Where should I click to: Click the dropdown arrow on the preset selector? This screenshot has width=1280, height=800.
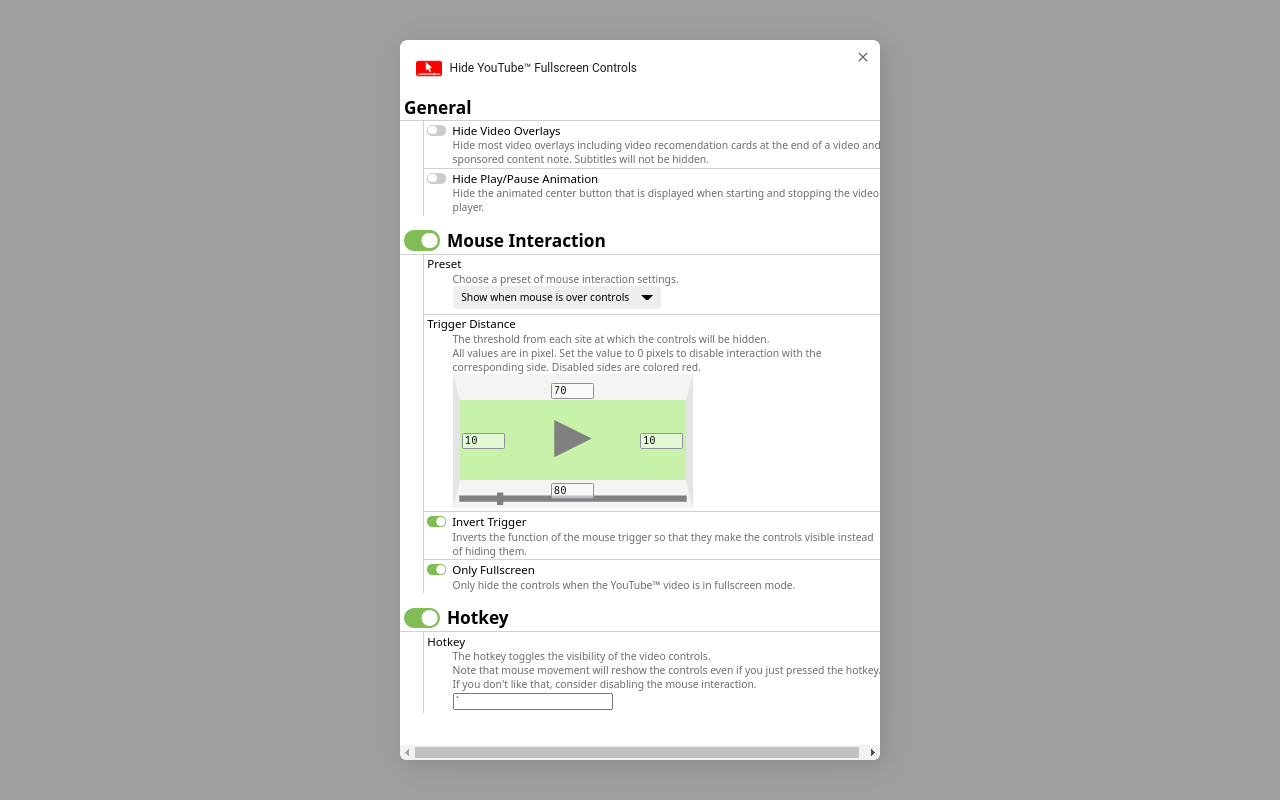(x=647, y=297)
